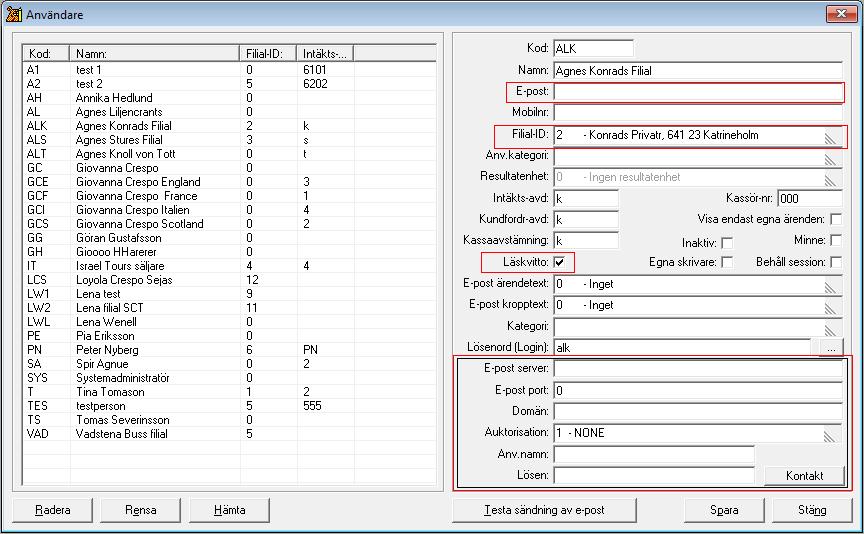Click the Lösenord (Login) input field
Screen dimensions: 864x534
(682, 348)
